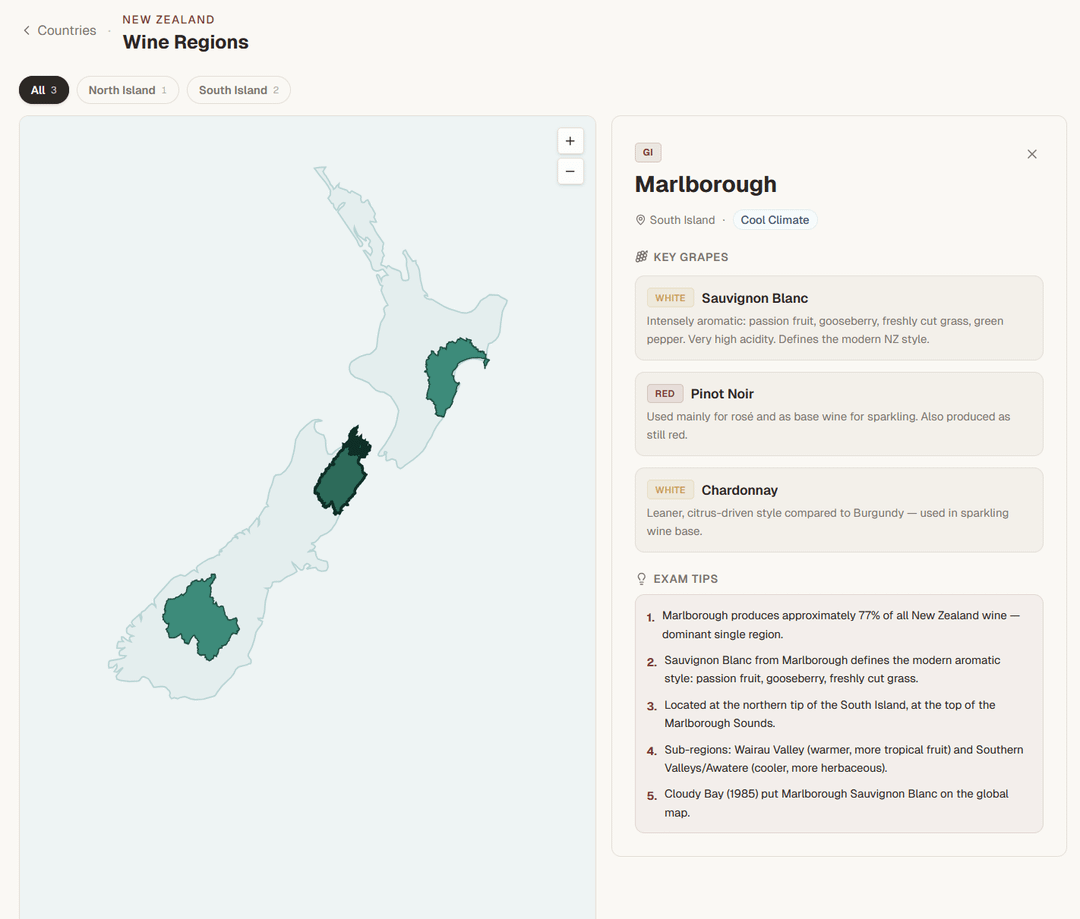Click the lightbulb icon beside Exam Tips
The height and width of the screenshot is (919, 1080).
[x=642, y=579]
